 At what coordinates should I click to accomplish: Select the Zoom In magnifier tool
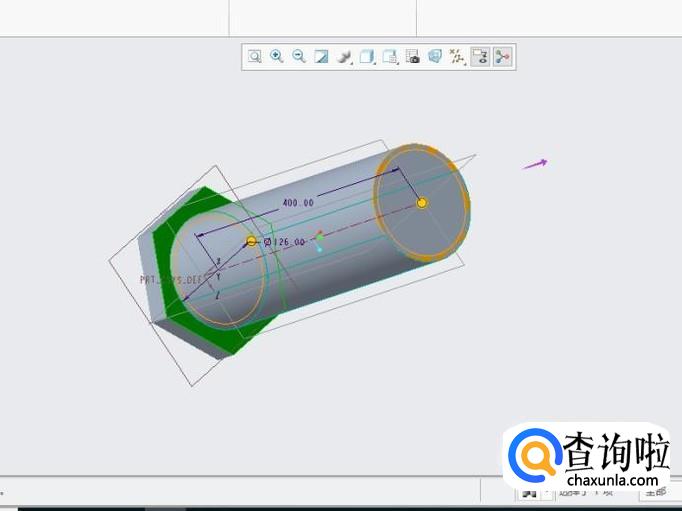pyautogui.click(x=277, y=57)
